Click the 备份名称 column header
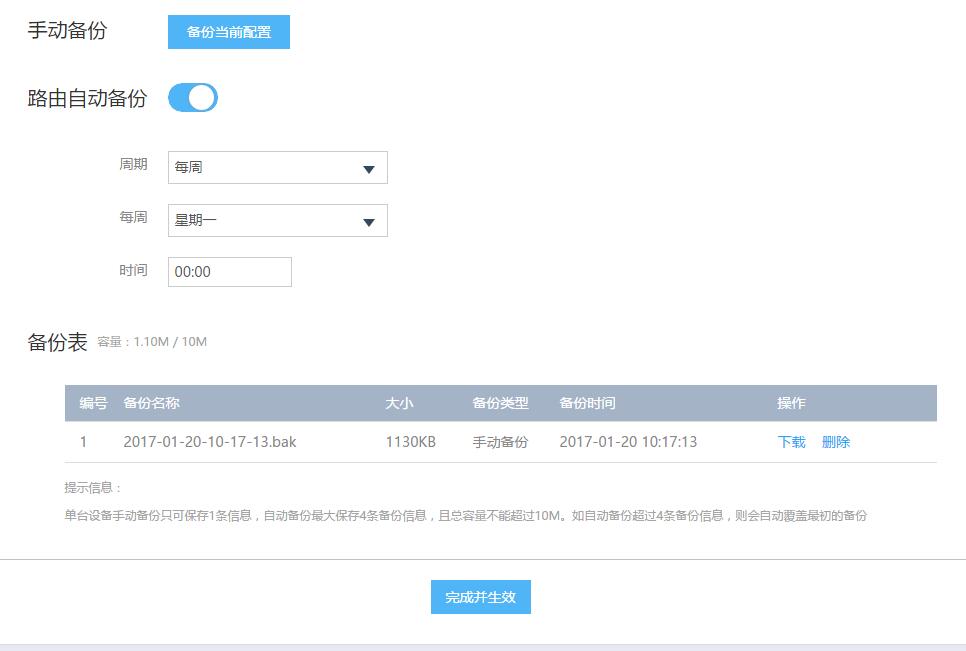966x651 pixels. [x=151, y=404]
